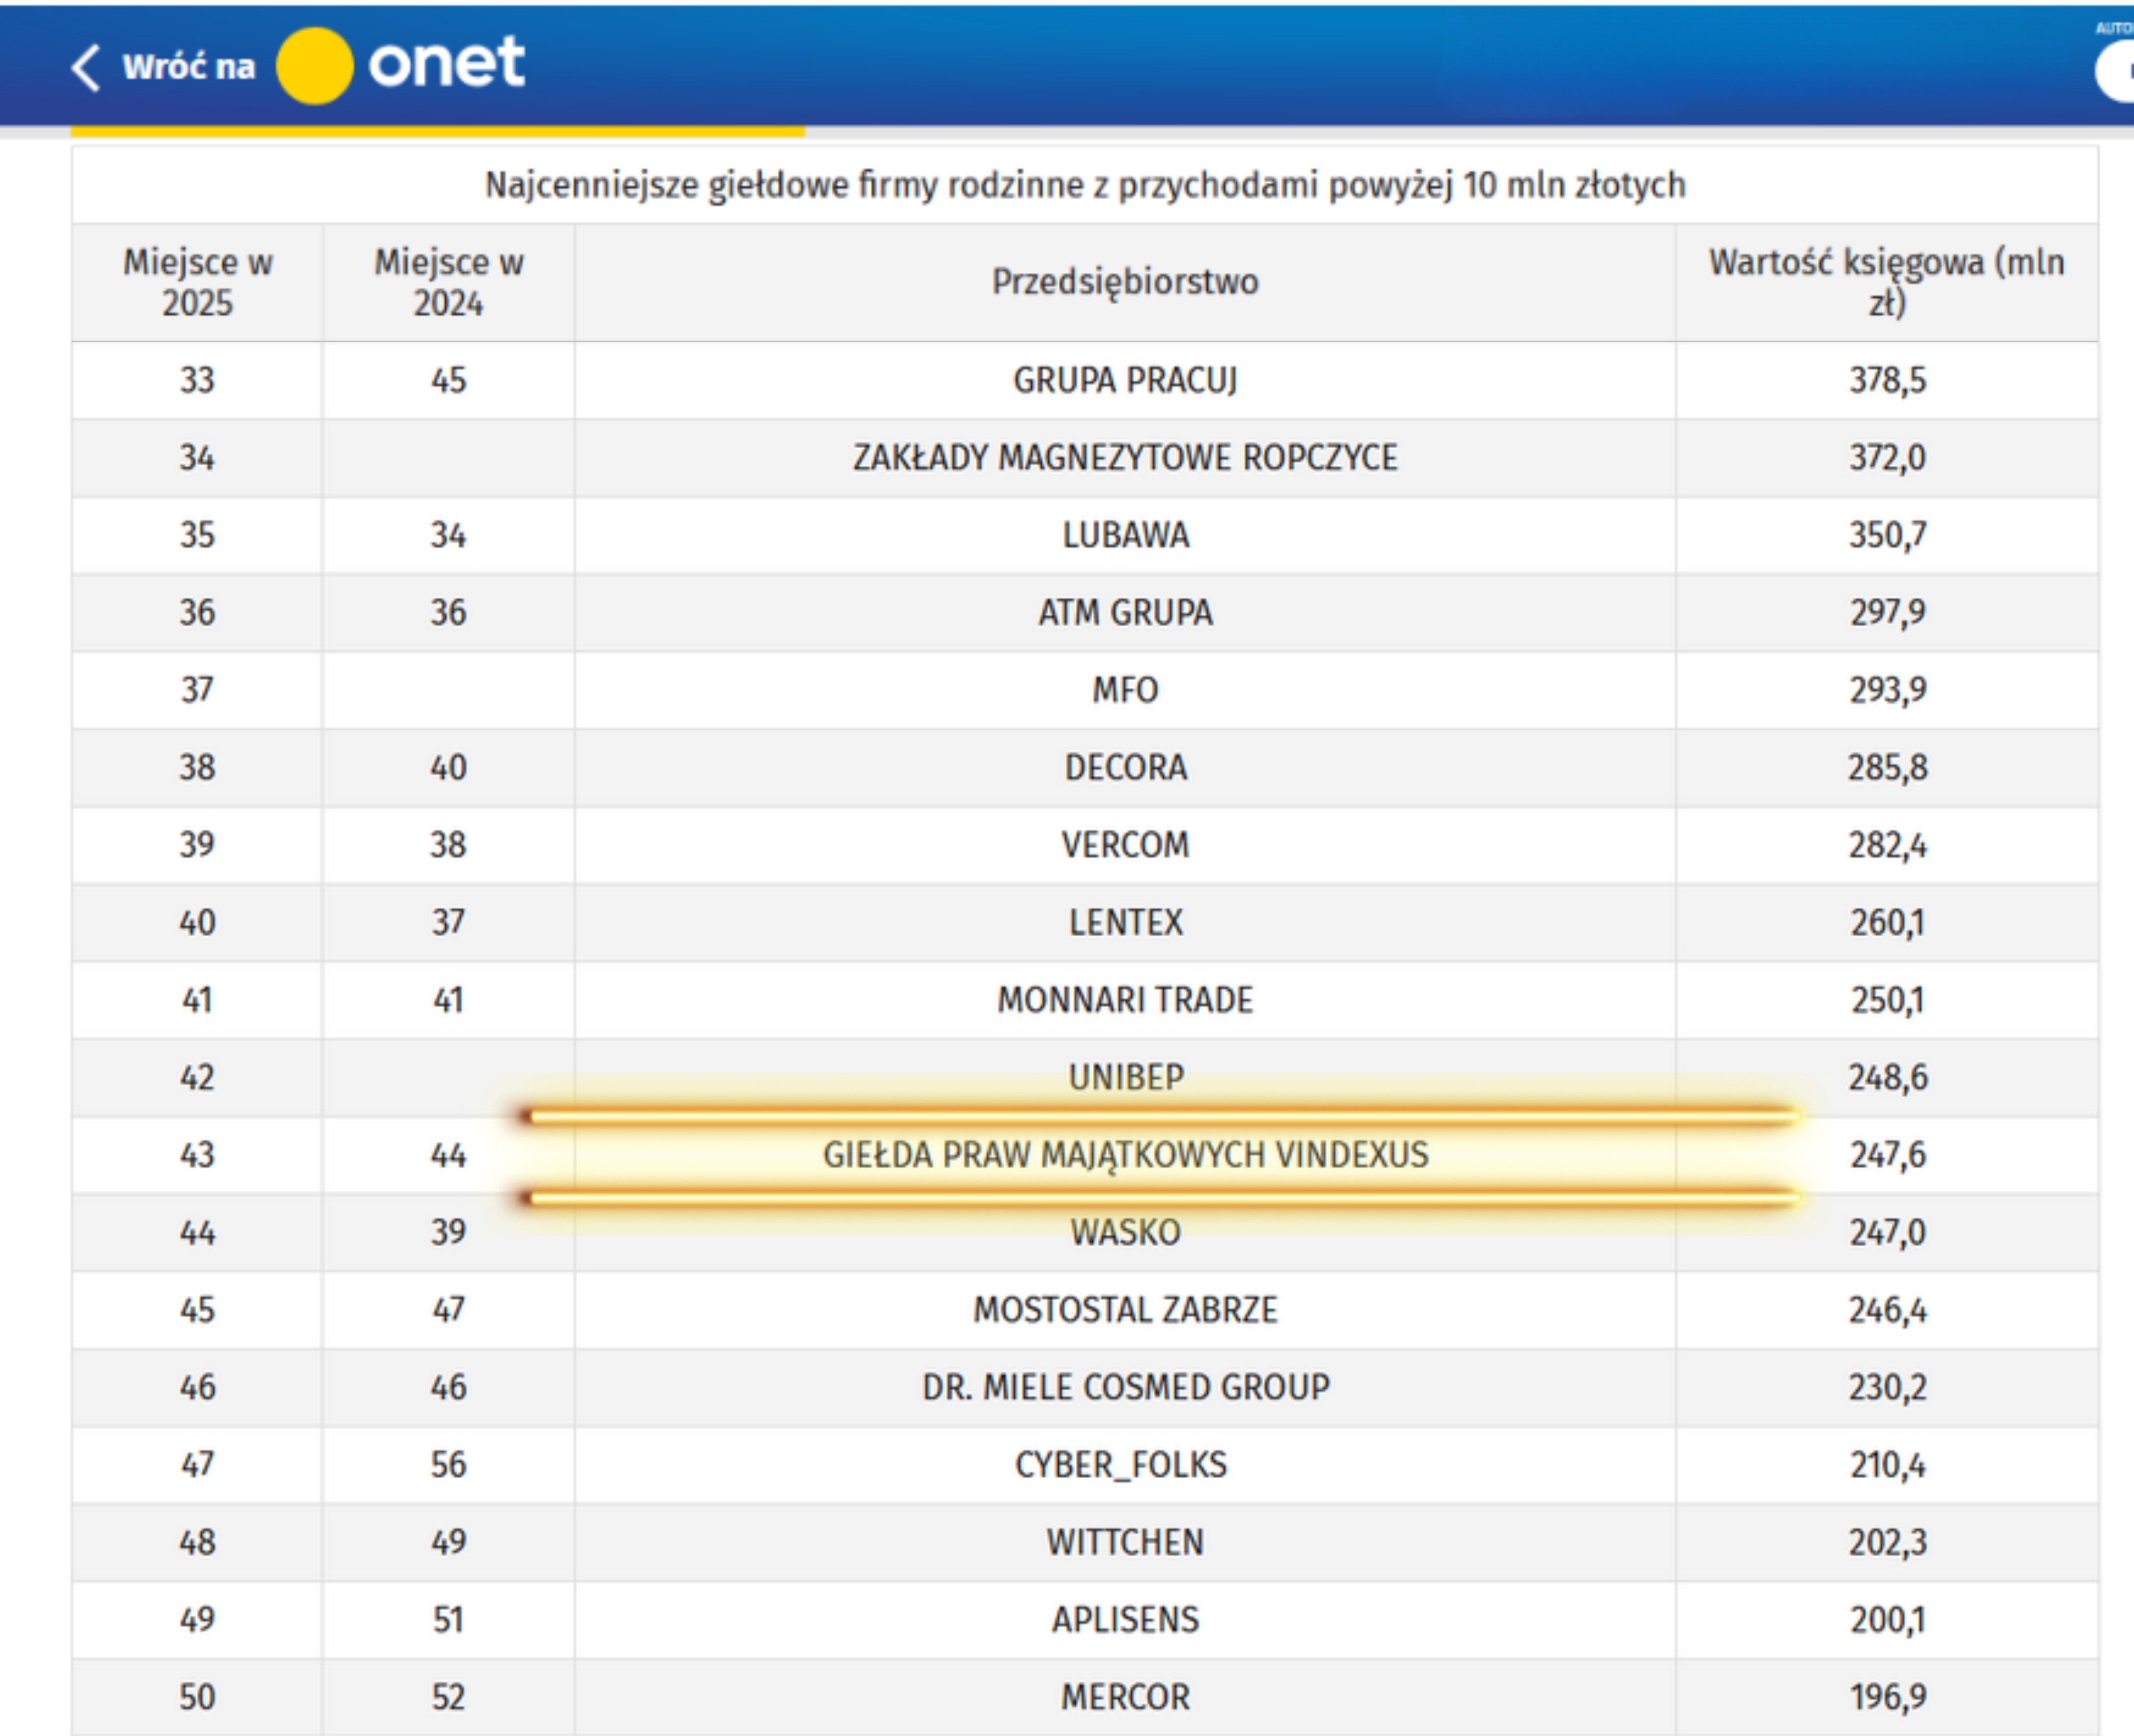The image size is (2134, 1736).
Task: Click the Miejsce w 2025 column header
Action: 197,282
